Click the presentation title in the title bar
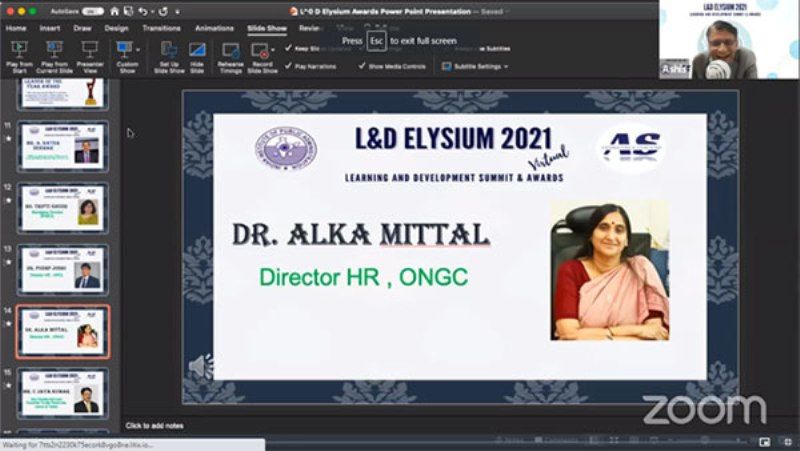Image resolution: width=800 pixels, height=451 pixels. (x=386, y=11)
